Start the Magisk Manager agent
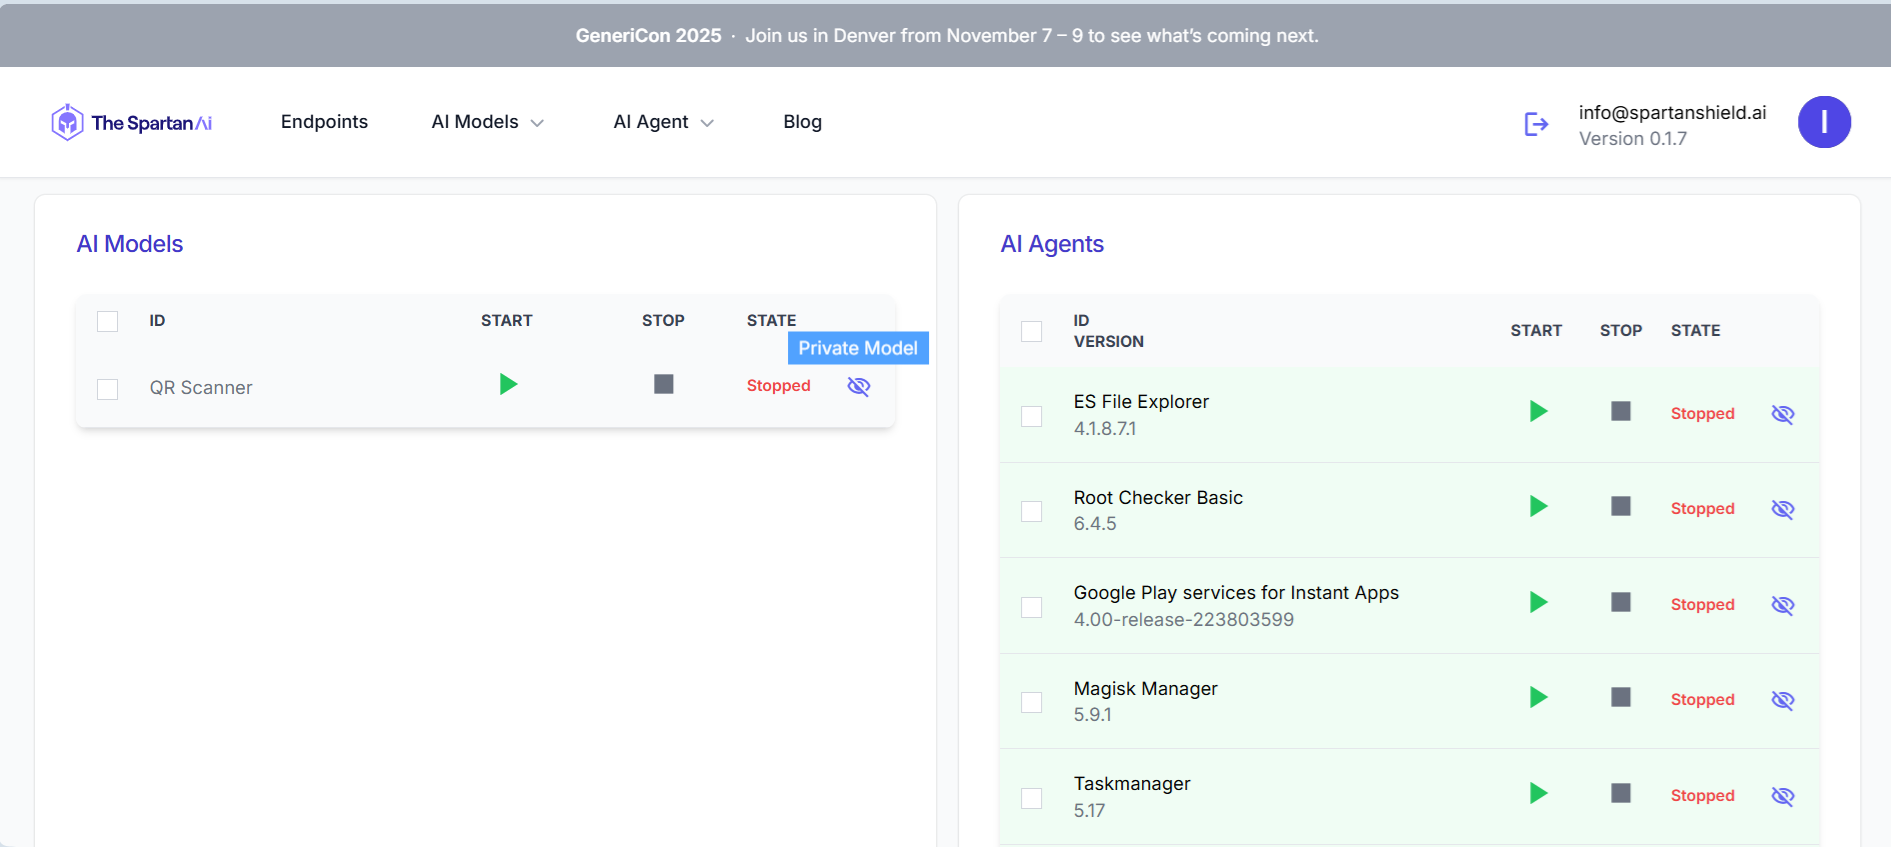 (1538, 697)
